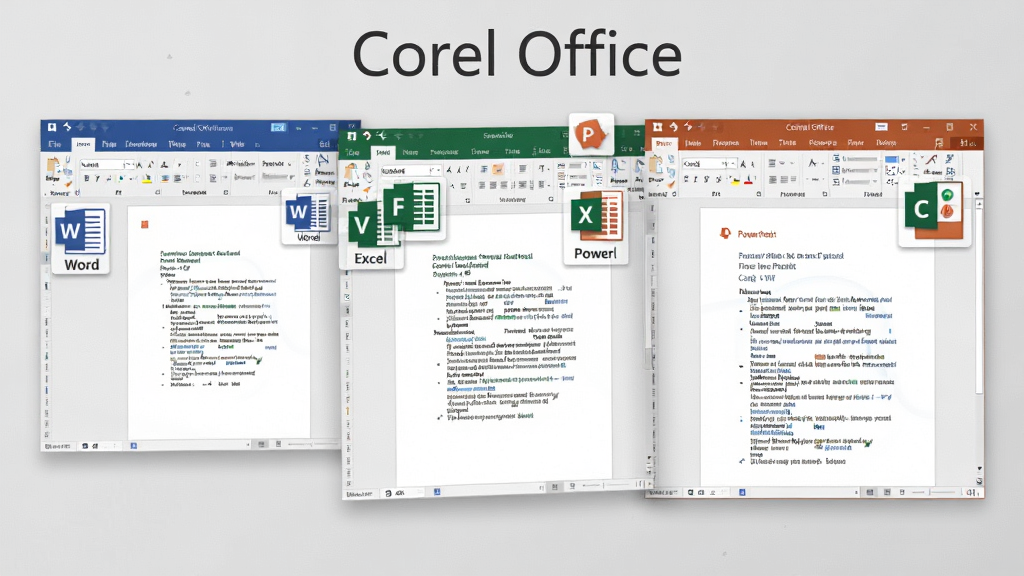Select the first active tab in orange window
The height and width of the screenshot is (576, 1024).
pos(664,143)
